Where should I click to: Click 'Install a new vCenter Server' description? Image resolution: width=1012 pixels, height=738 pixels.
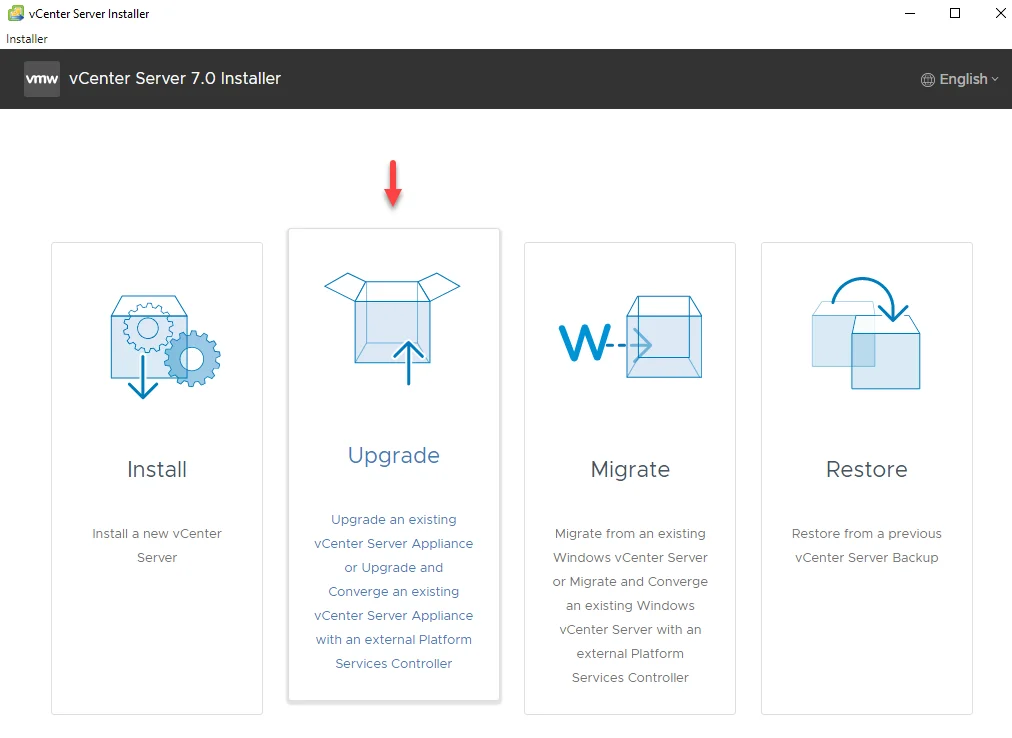[x=157, y=546]
